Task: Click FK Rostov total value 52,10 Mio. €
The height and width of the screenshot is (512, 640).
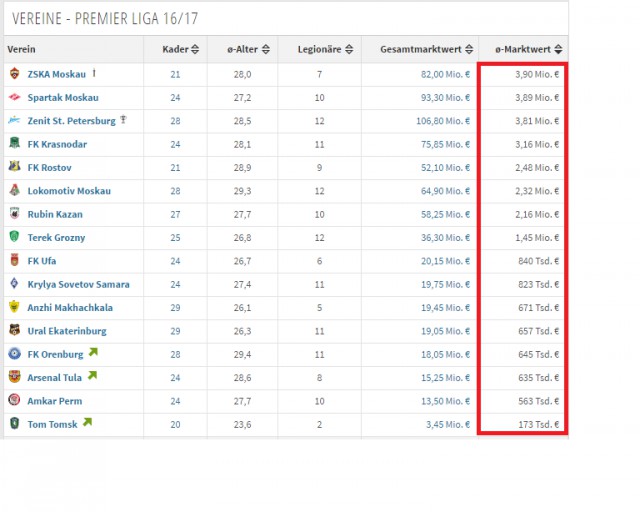Action: tap(445, 167)
